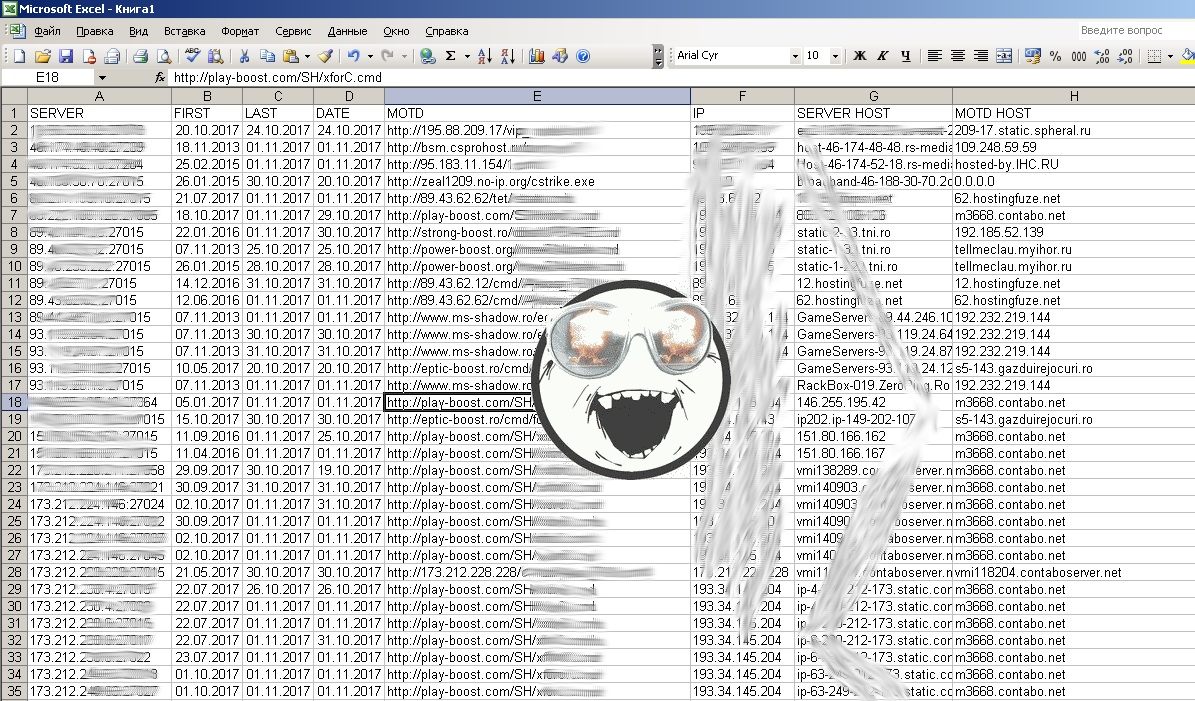This screenshot has height=701, width=1195.
Task: Select the Format Painter brush
Action: [325, 56]
